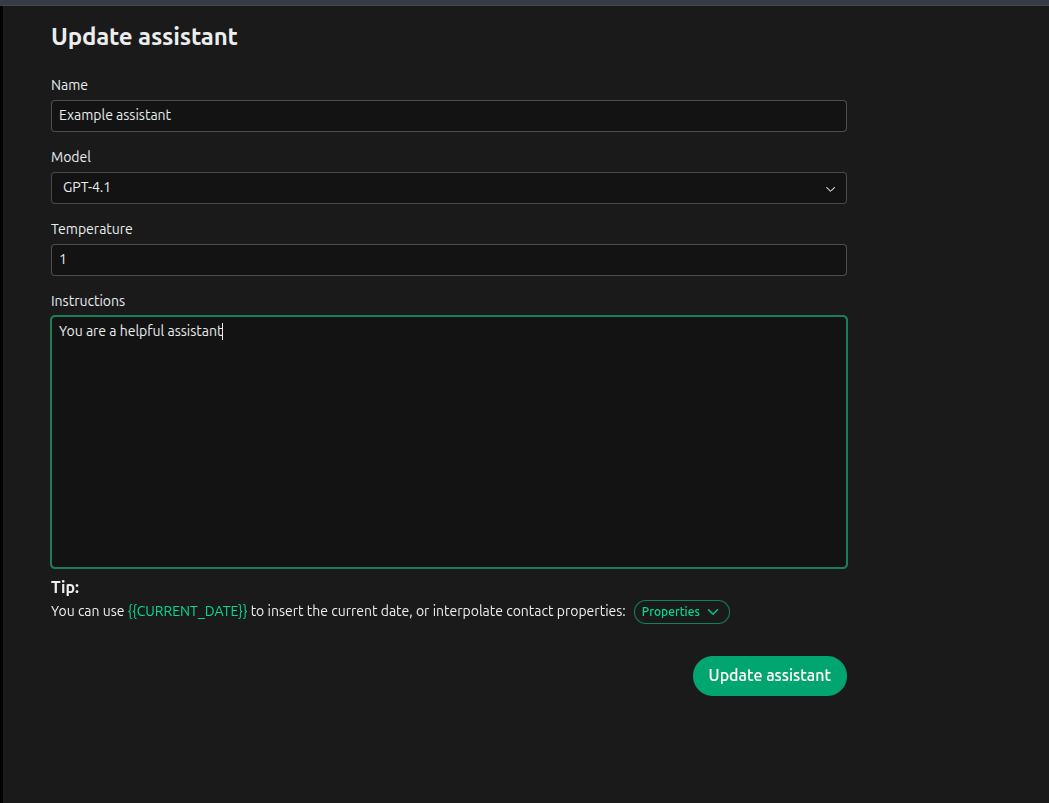
Task: Click the You are a helpful assistant text
Action: point(139,330)
